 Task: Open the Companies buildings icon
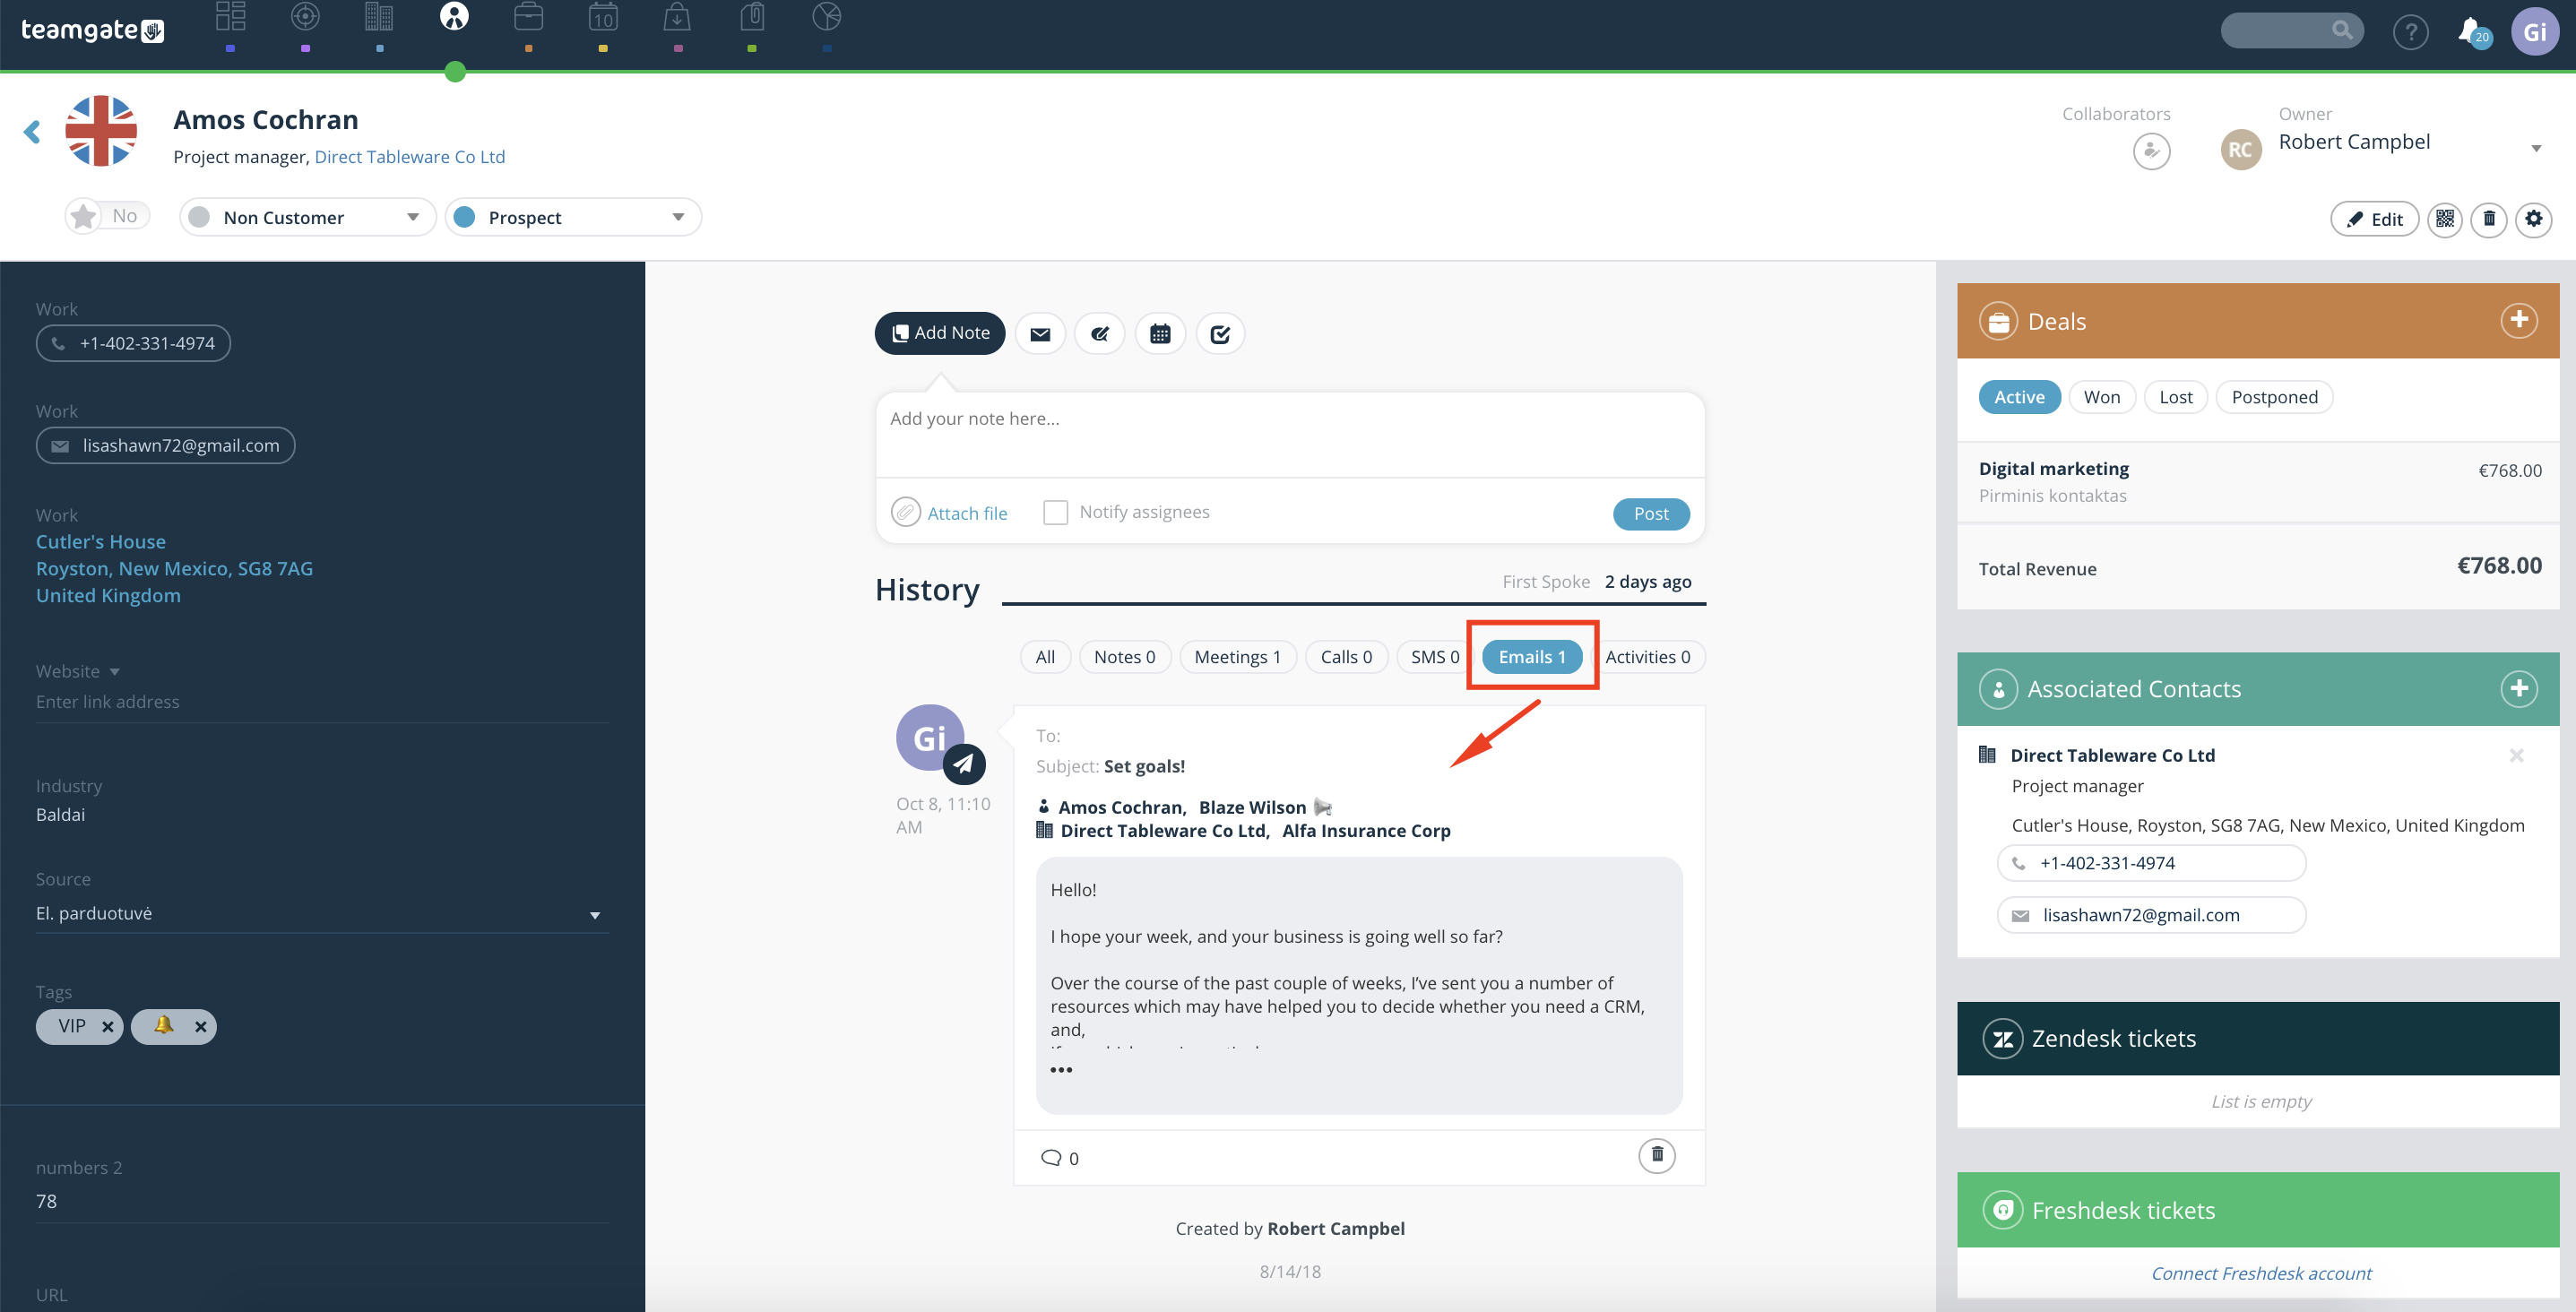click(379, 17)
